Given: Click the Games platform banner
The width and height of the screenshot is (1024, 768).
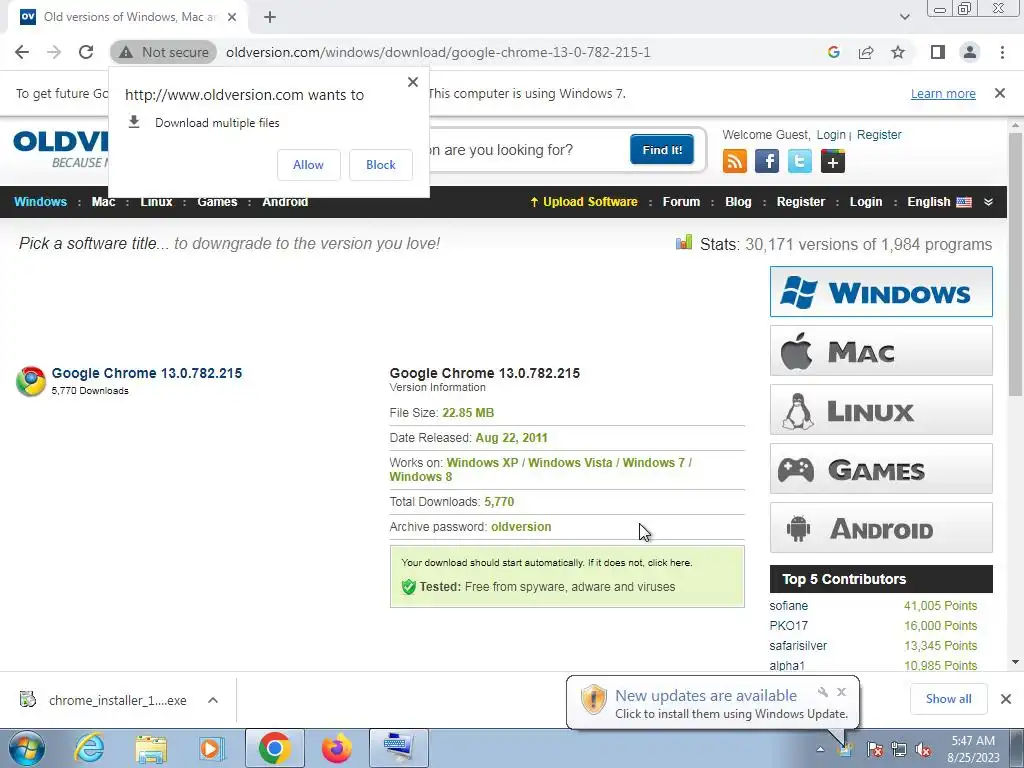Looking at the screenshot, I should coord(881,469).
